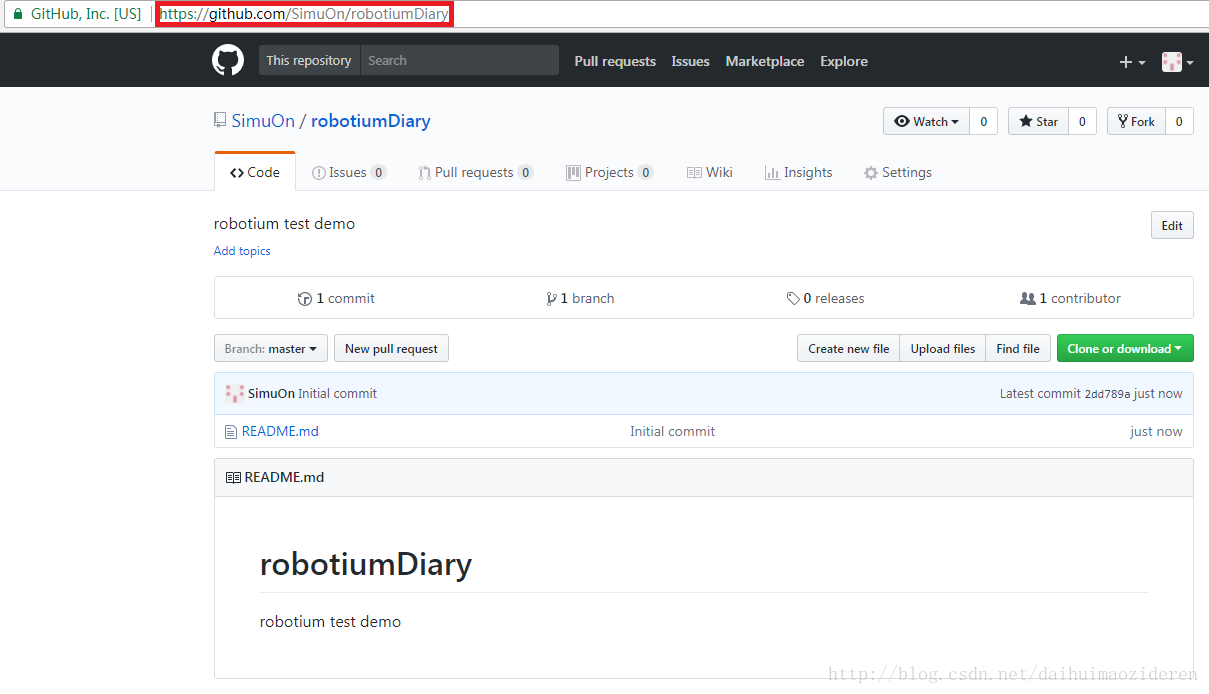Click the This repository search scope label

(x=309, y=60)
